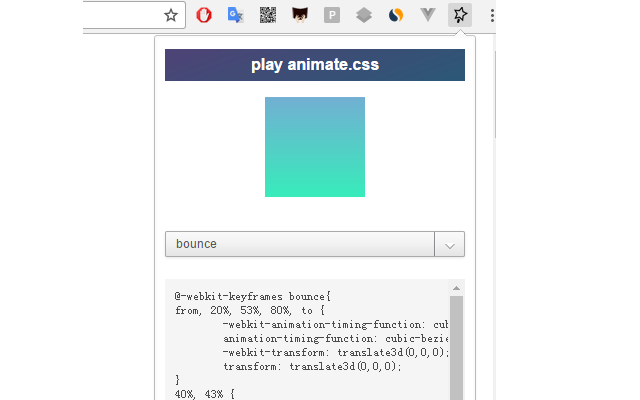Toggle the play animate.css star extension
640x400 pixels.
tap(460, 15)
